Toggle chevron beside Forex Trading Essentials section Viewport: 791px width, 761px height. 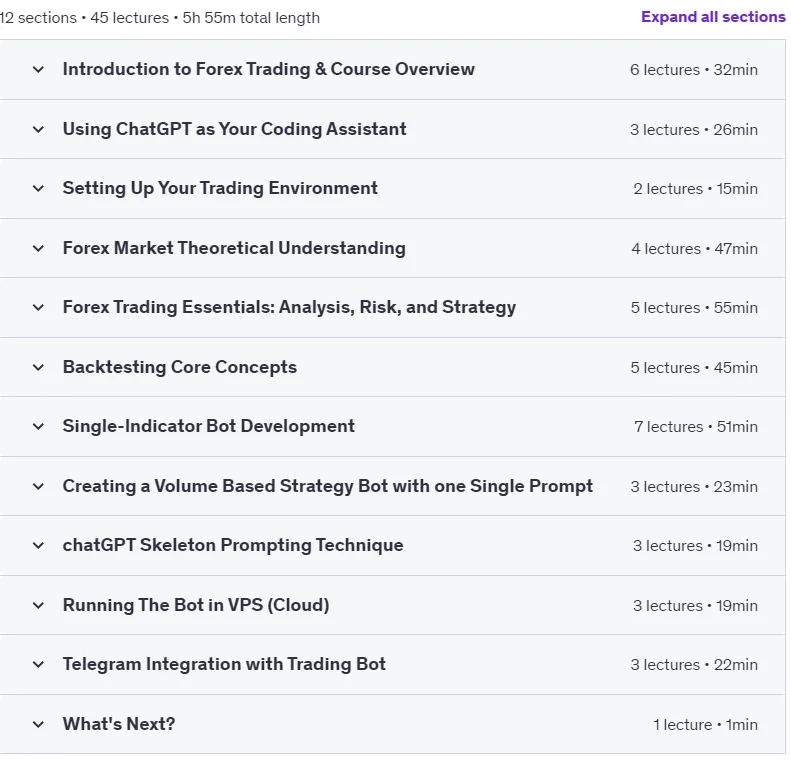[x=38, y=308]
